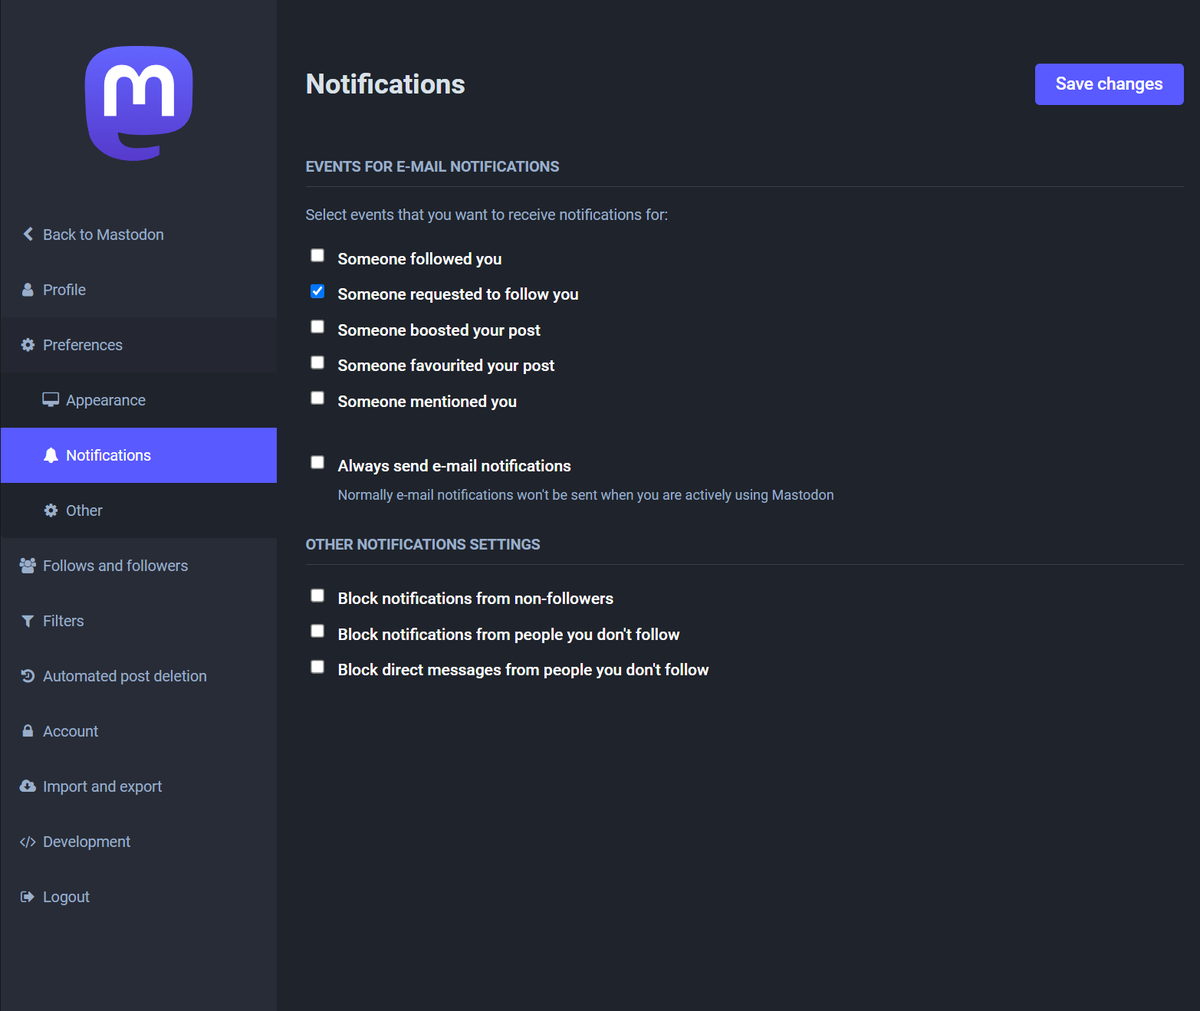Click the Mastodon logo
This screenshot has width=1200, height=1011.
[x=138, y=103]
